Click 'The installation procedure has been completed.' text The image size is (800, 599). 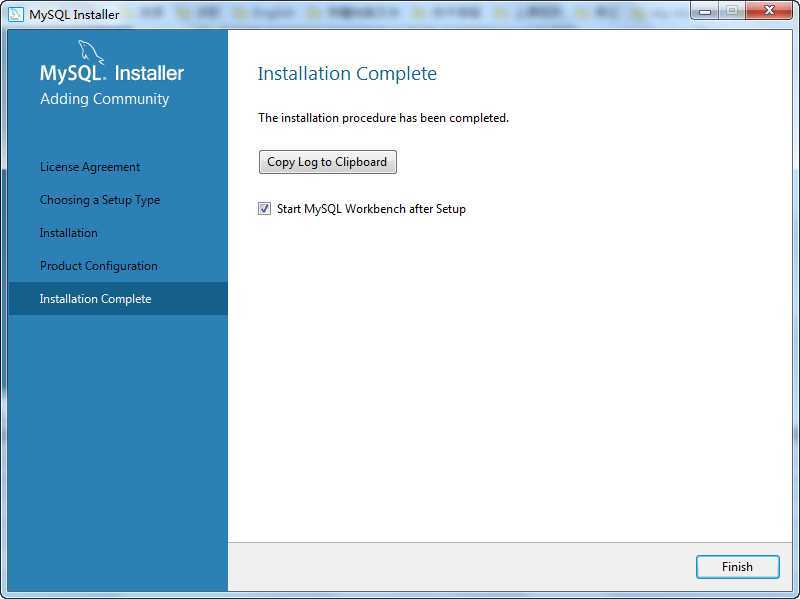[x=384, y=118]
